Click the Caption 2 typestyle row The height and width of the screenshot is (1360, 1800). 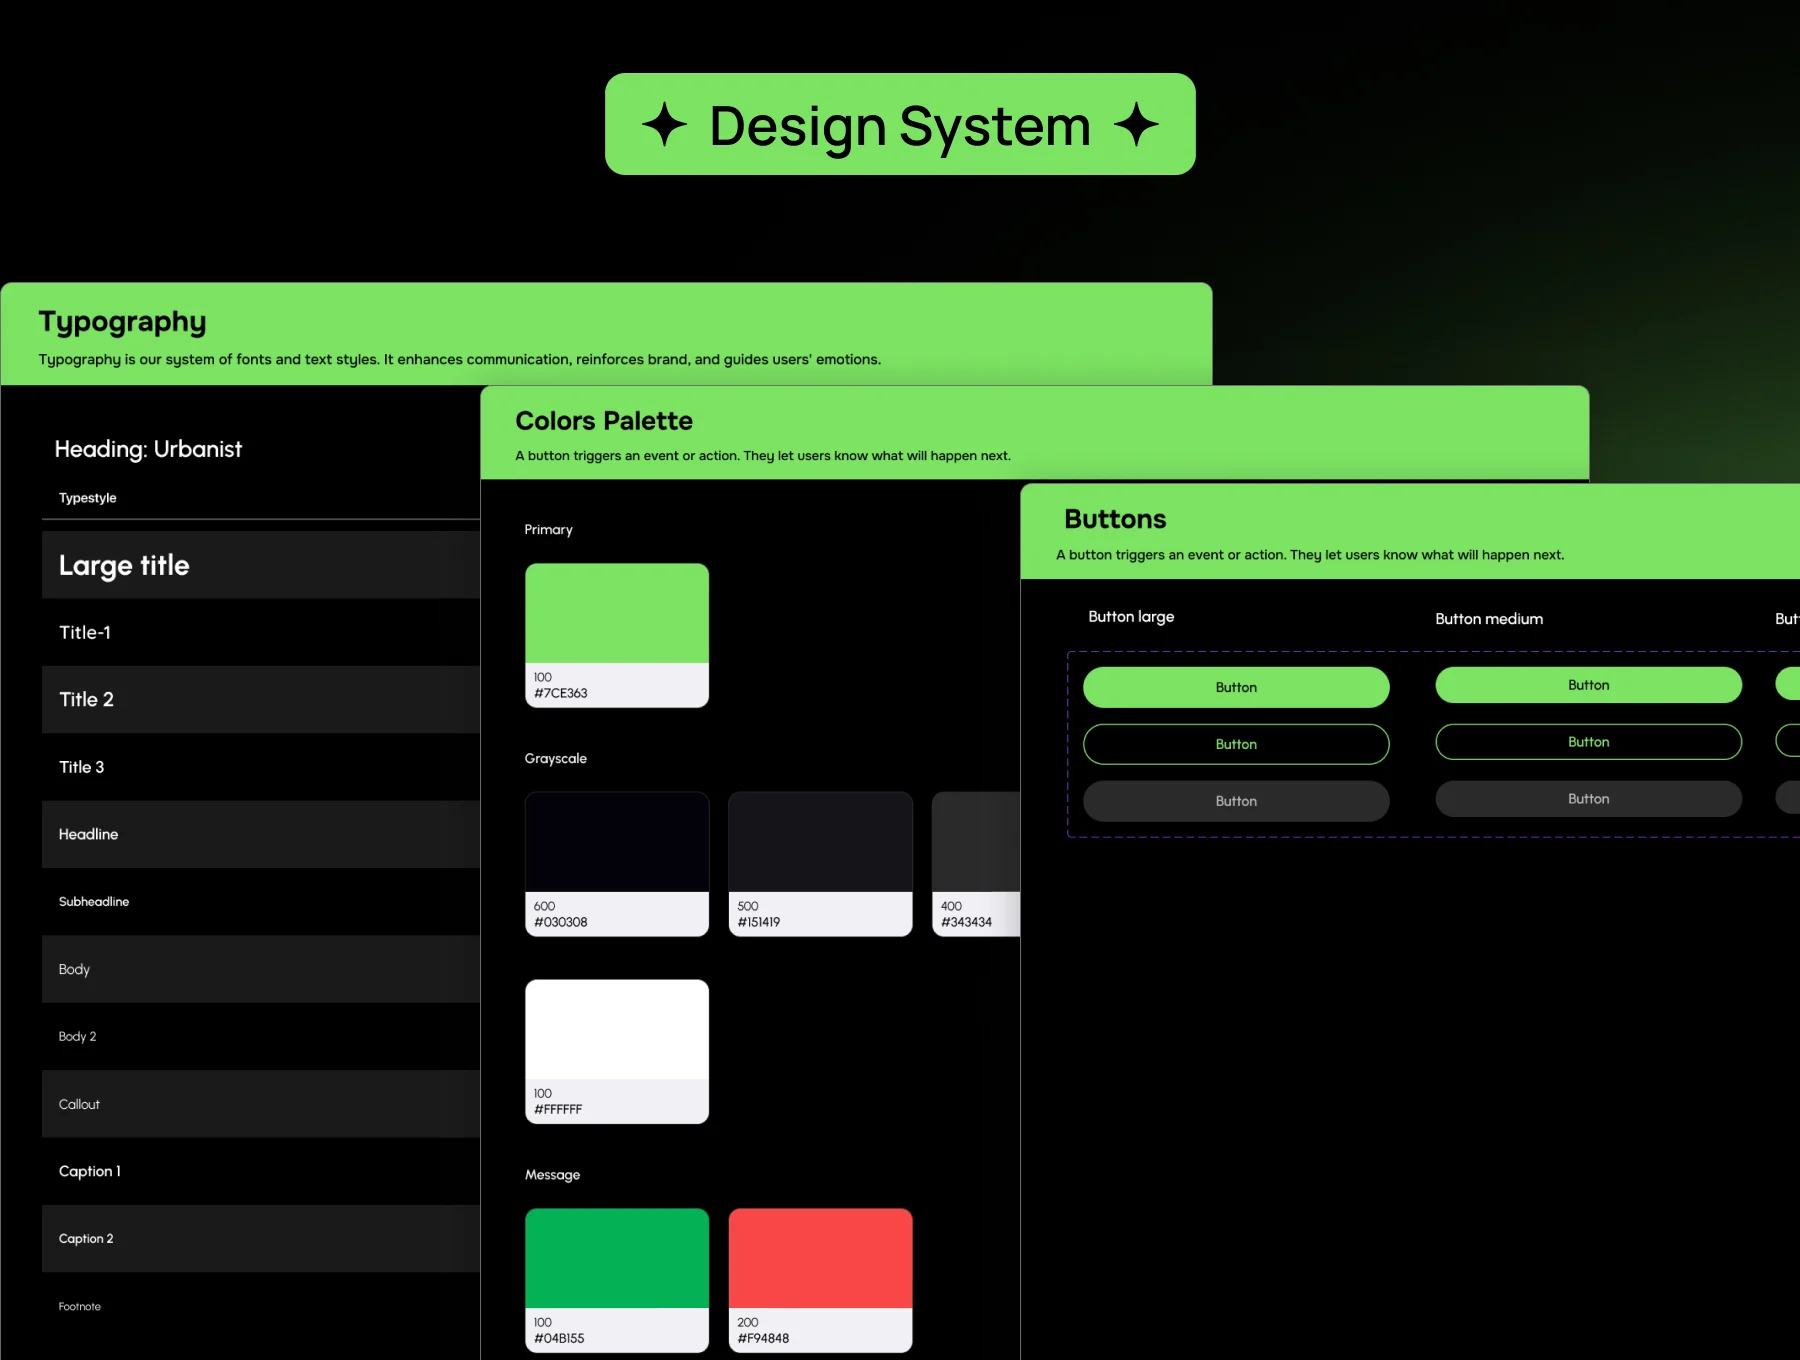click(261, 1238)
